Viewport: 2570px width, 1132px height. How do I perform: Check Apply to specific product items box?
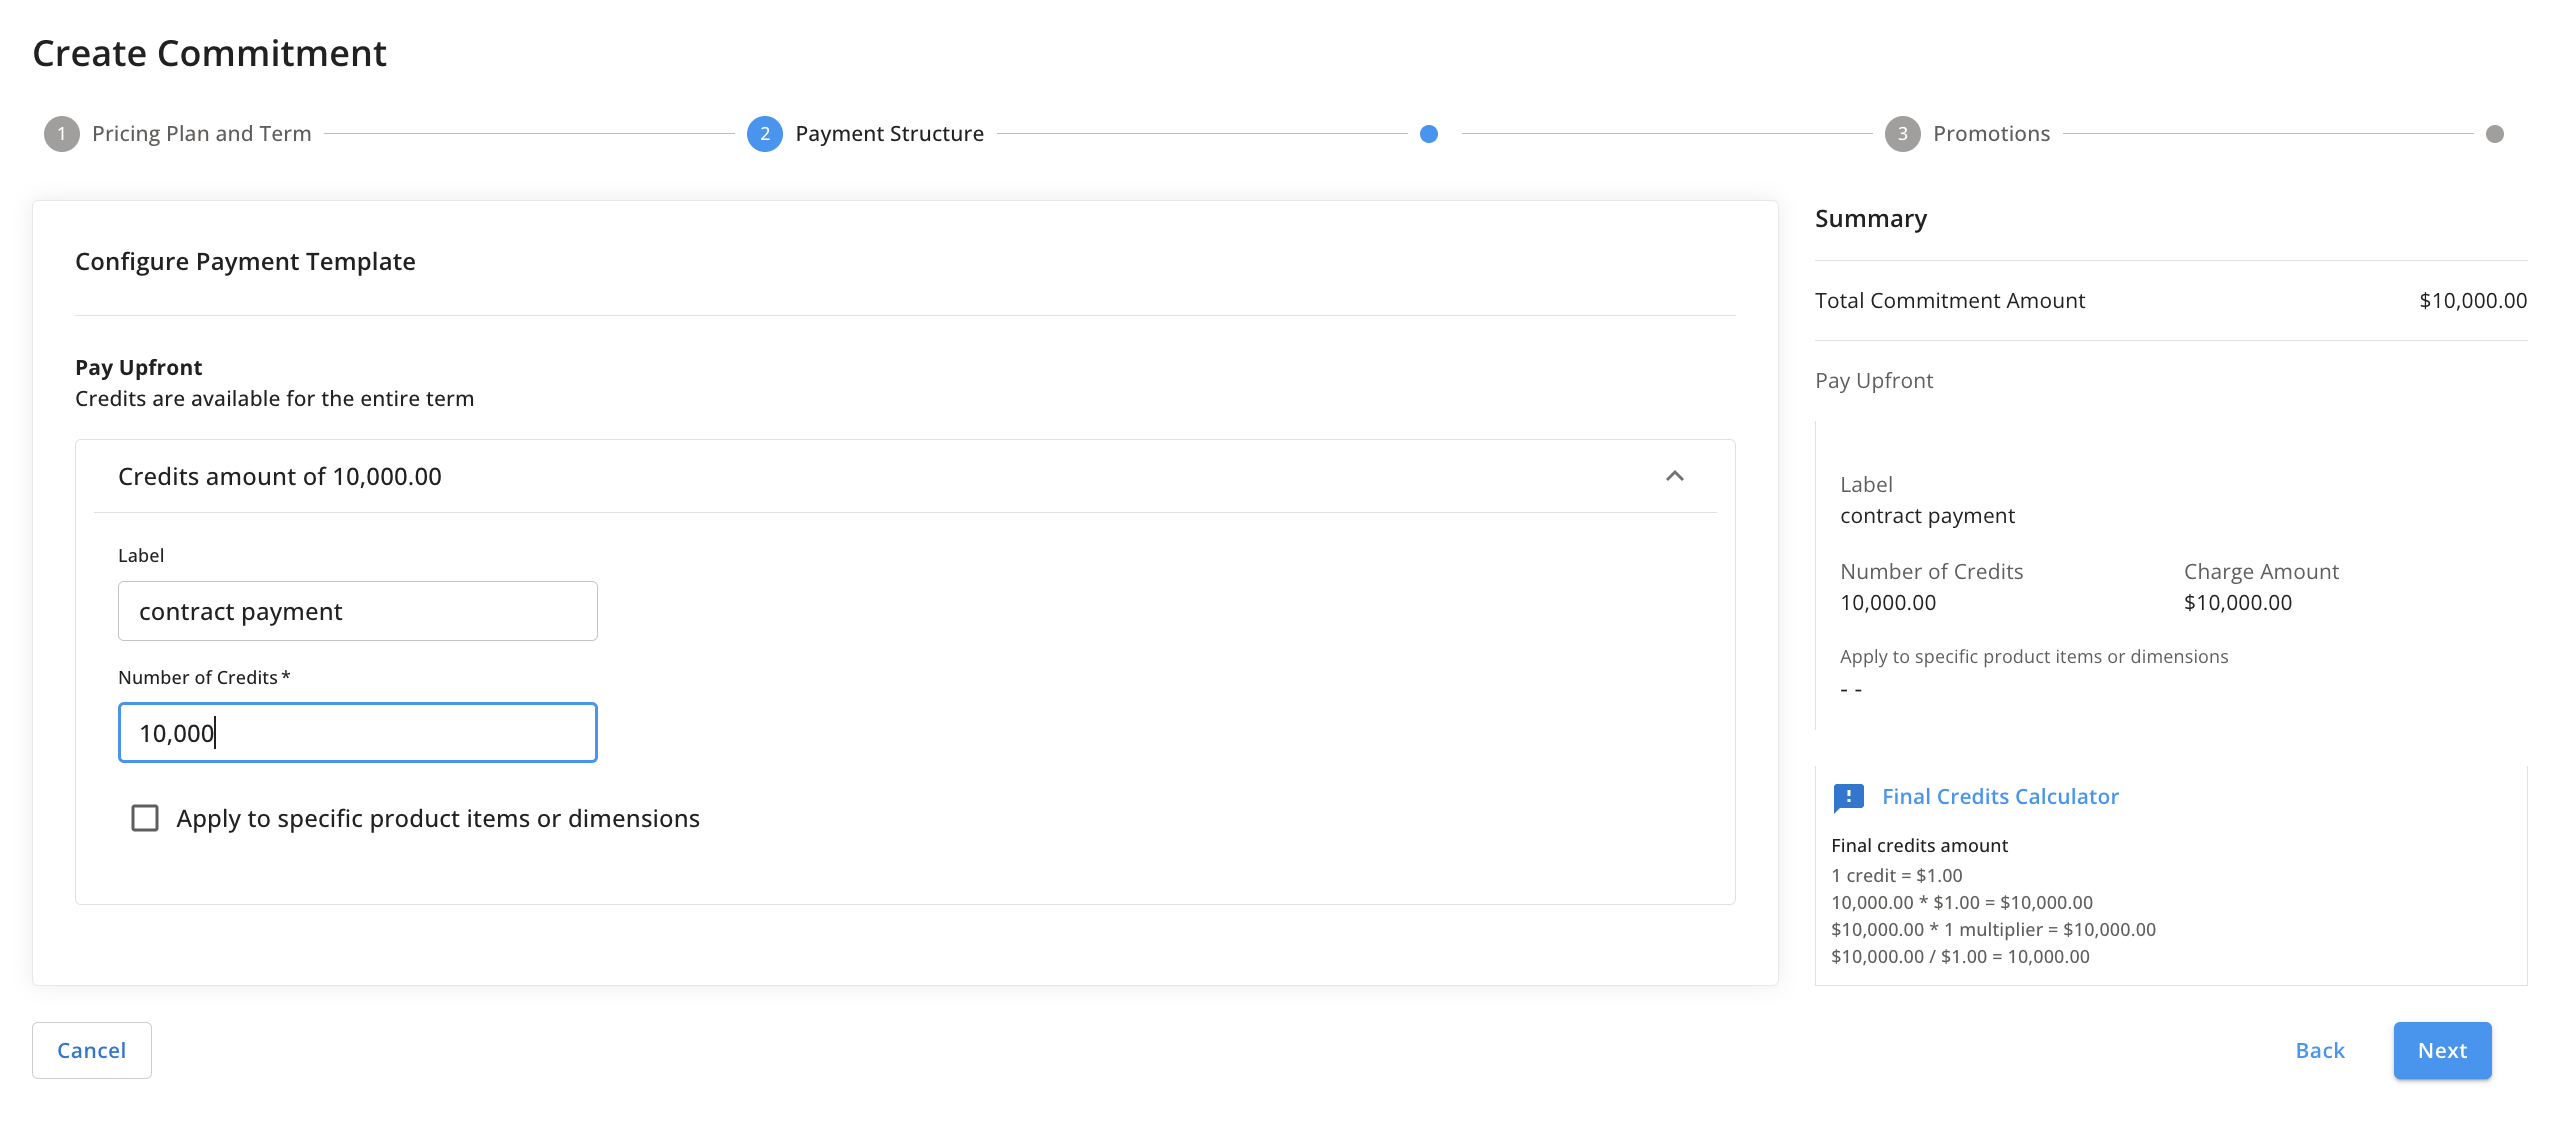[x=145, y=818]
